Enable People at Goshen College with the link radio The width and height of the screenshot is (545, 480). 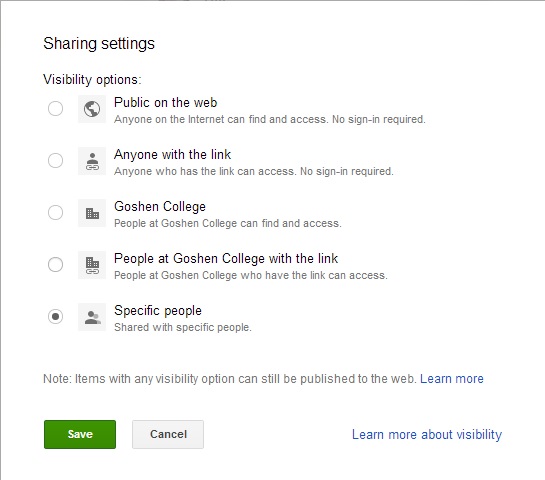(x=55, y=265)
